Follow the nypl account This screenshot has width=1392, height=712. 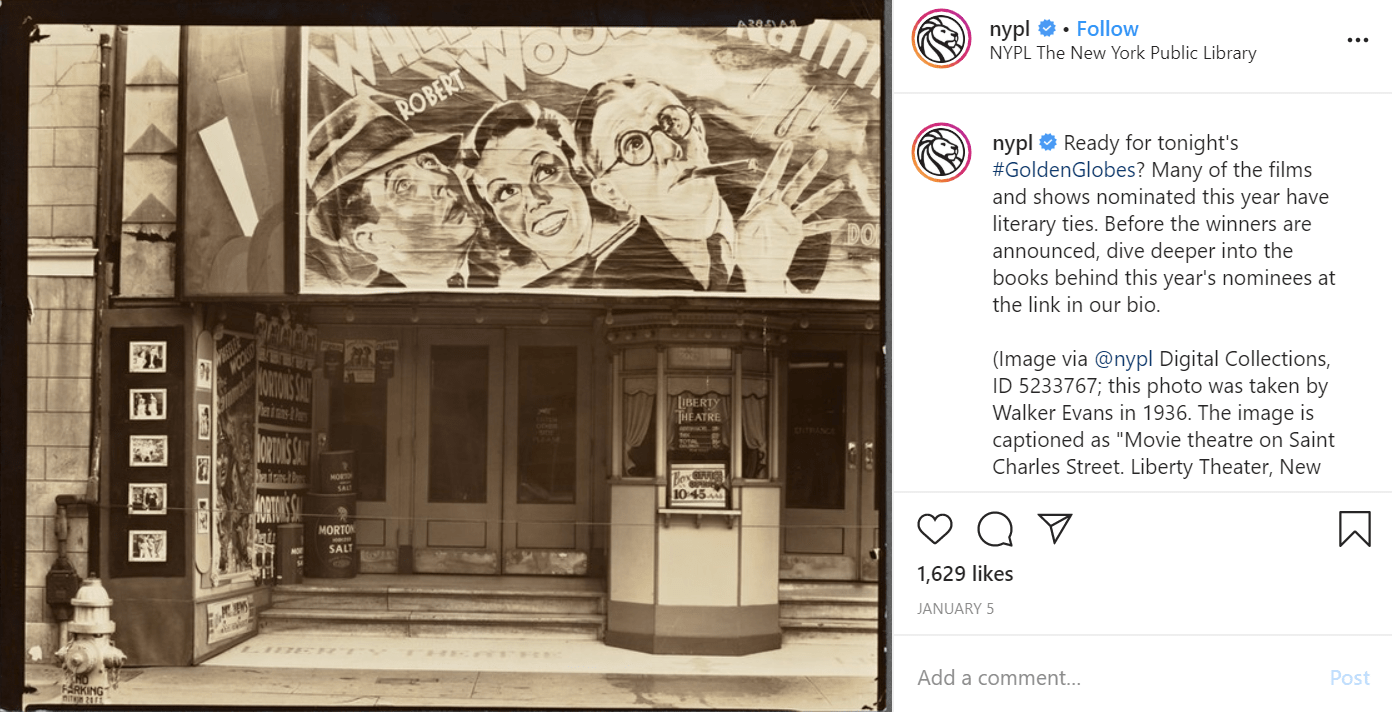coord(1107,28)
